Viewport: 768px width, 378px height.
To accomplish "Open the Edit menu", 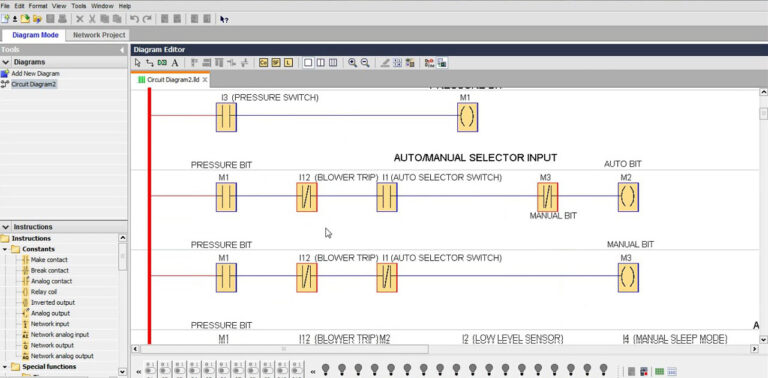I will click(19, 6).
